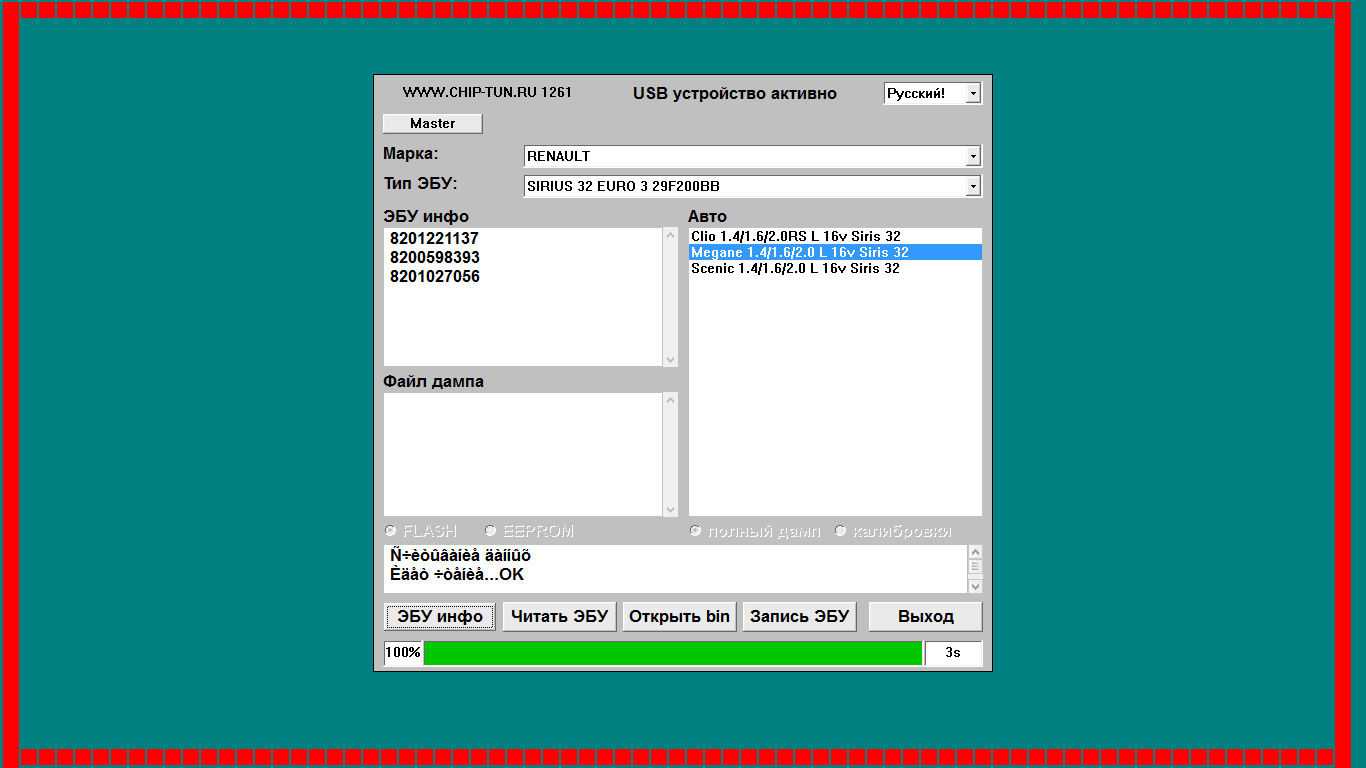Image resolution: width=1366 pixels, height=768 pixels.
Task: Select ECU number 8201027056
Action: 434,277
